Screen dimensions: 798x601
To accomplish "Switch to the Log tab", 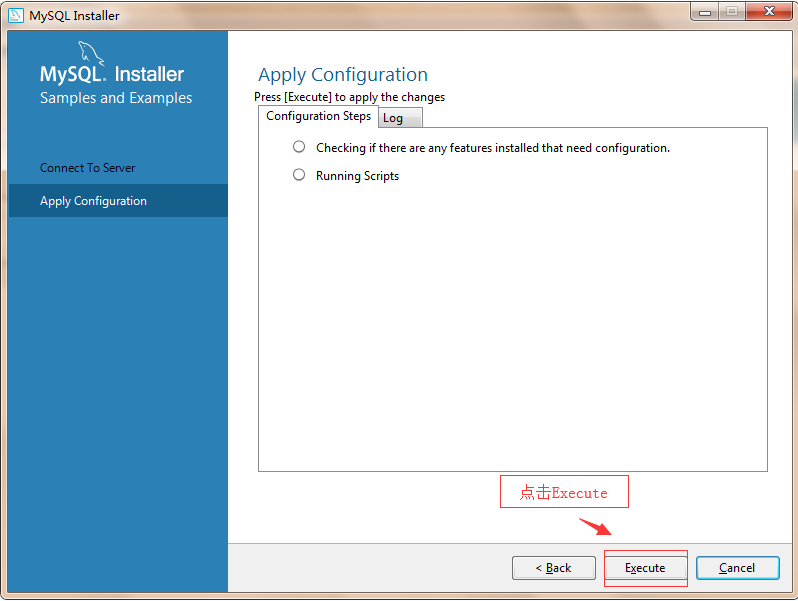I will pos(400,118).
